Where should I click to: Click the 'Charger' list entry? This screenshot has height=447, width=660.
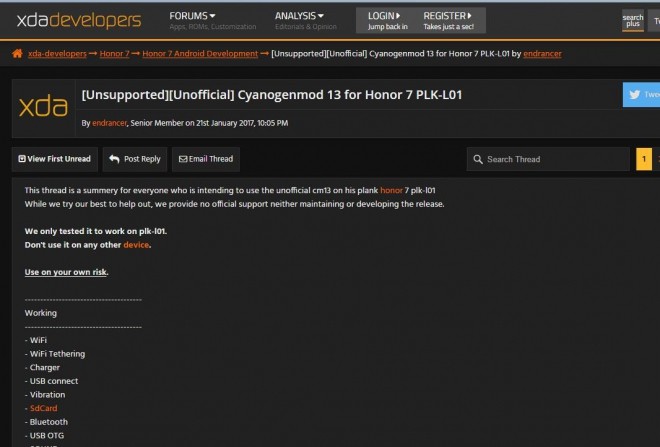pos(43,367)
